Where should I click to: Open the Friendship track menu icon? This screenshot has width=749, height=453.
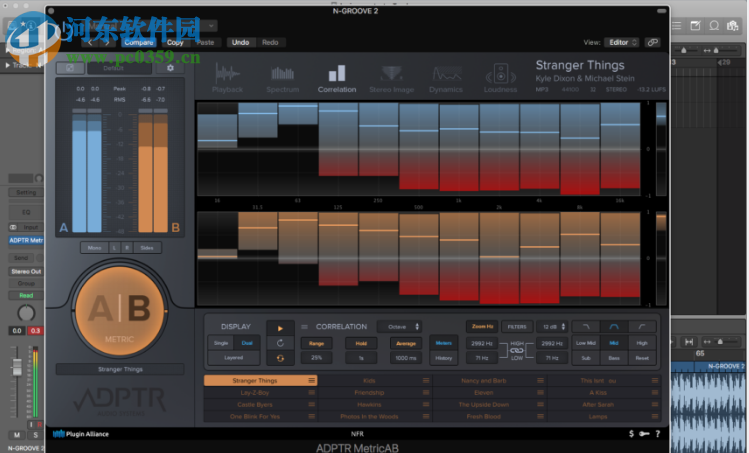(426, 392)
